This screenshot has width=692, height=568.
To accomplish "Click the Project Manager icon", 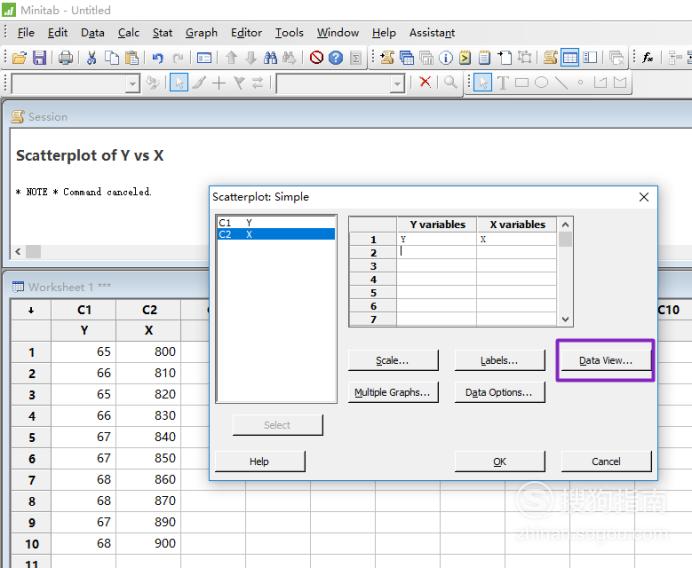I will click(x=590, y=58).
